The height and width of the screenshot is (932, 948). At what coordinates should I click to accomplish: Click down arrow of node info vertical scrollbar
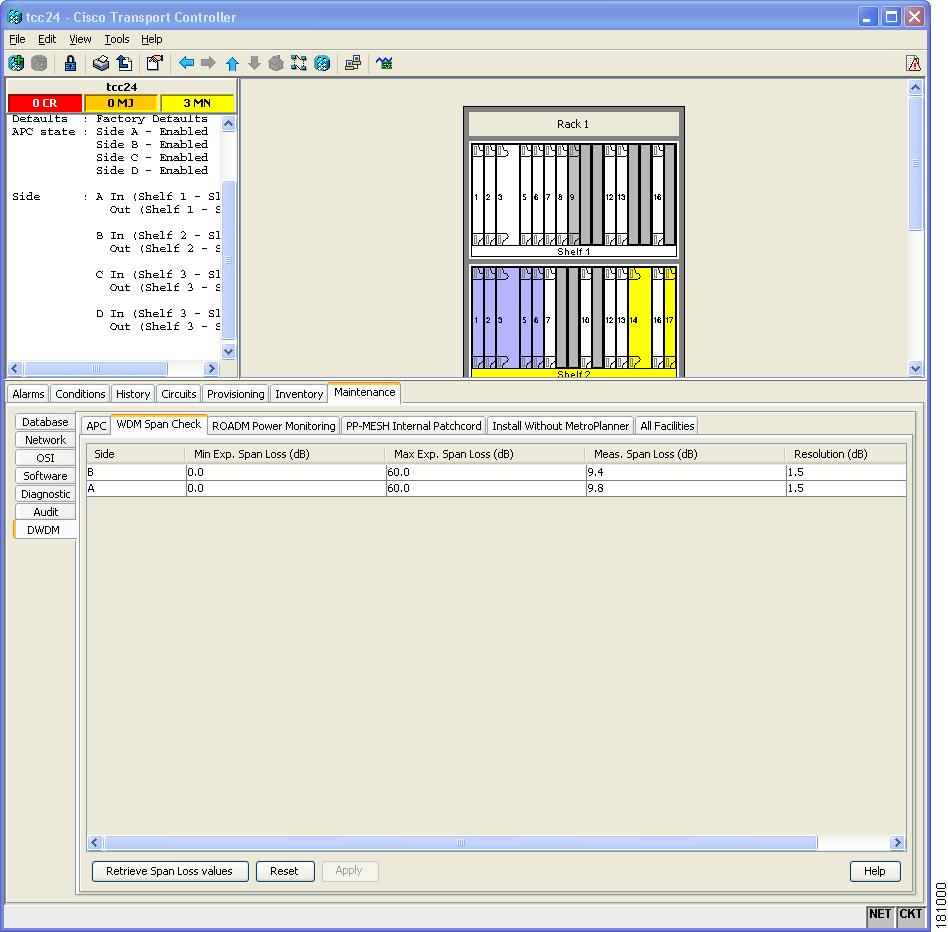click(229, 351)
